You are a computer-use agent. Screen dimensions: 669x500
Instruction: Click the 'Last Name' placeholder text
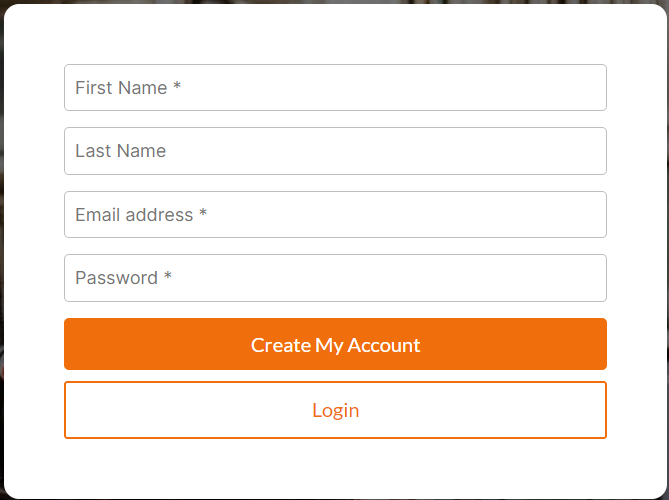121,151
